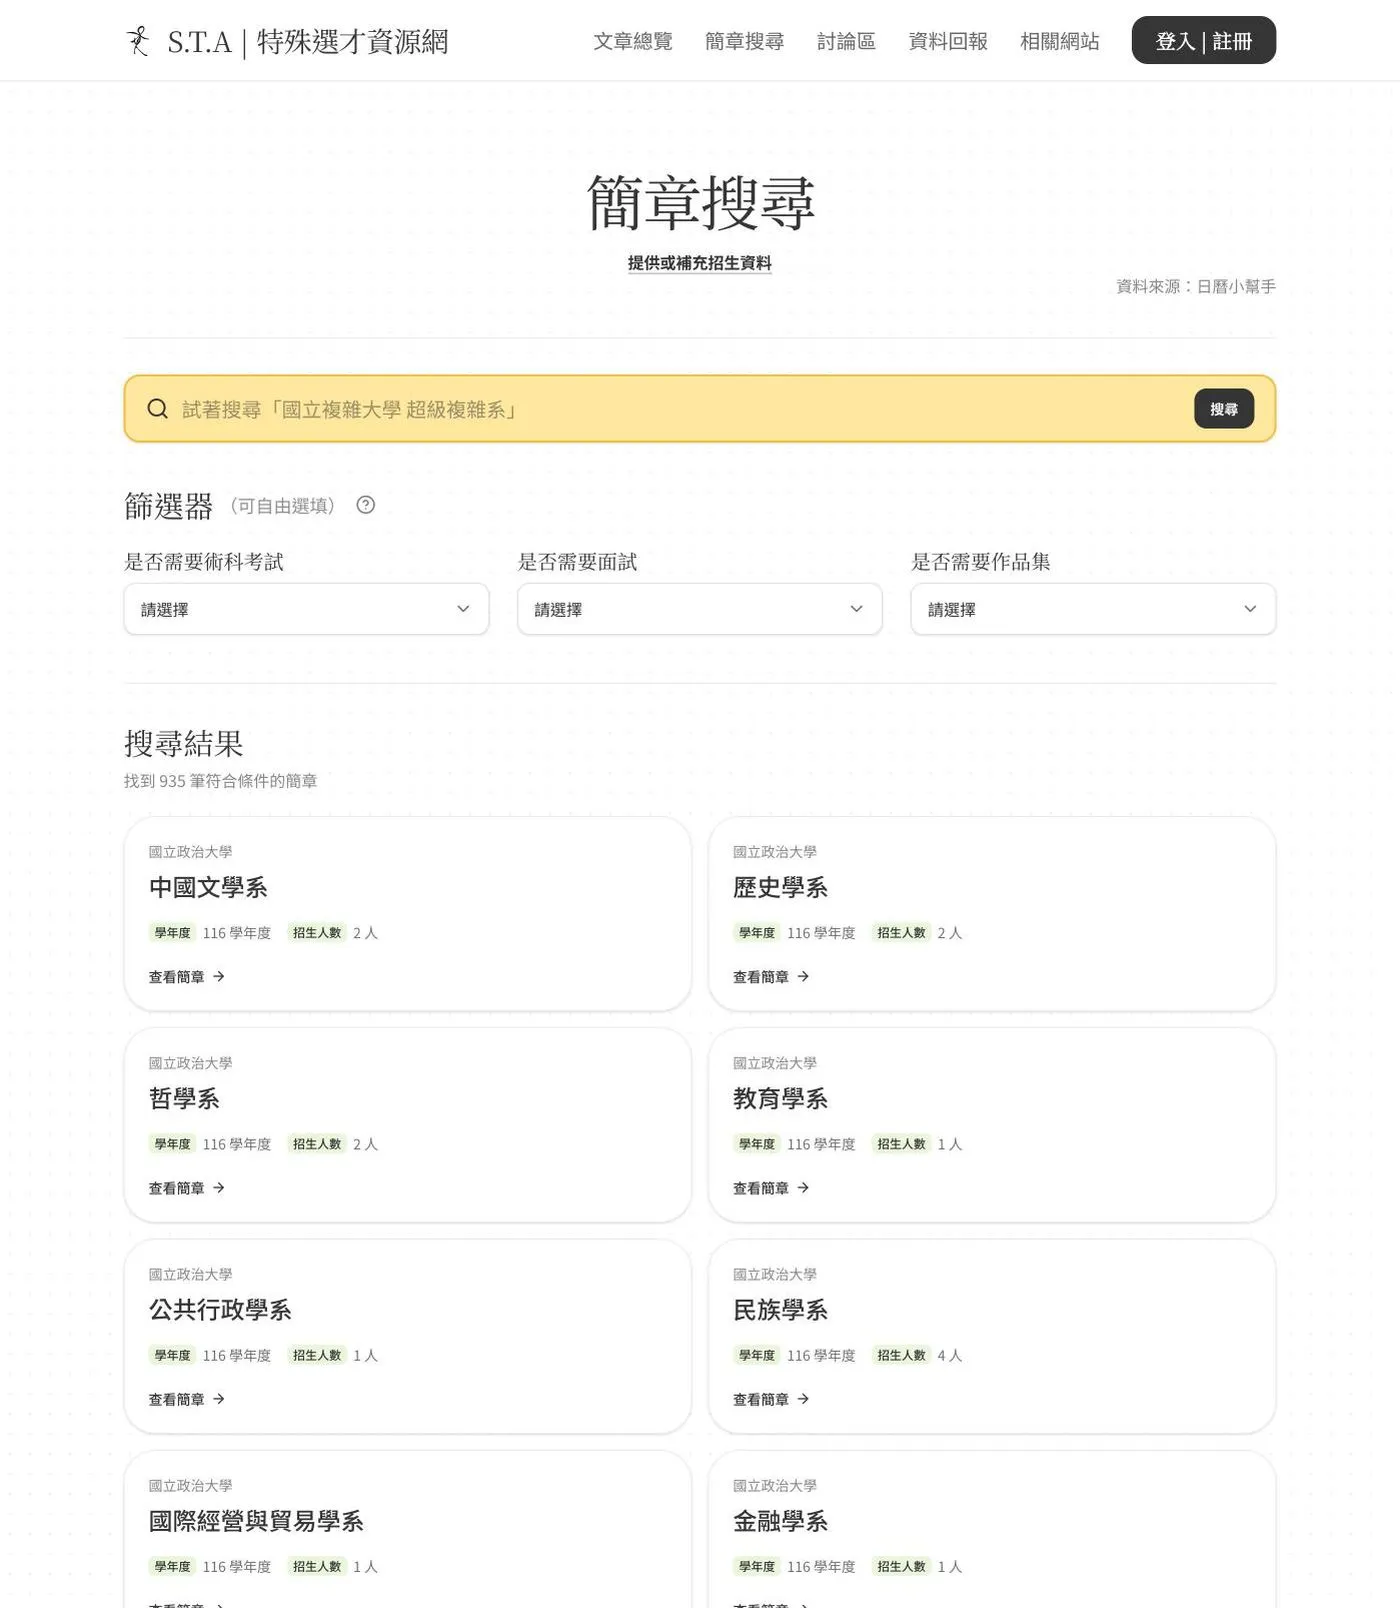
Task: Click the magnifier icon in the search bar
Action: [157, 409]
